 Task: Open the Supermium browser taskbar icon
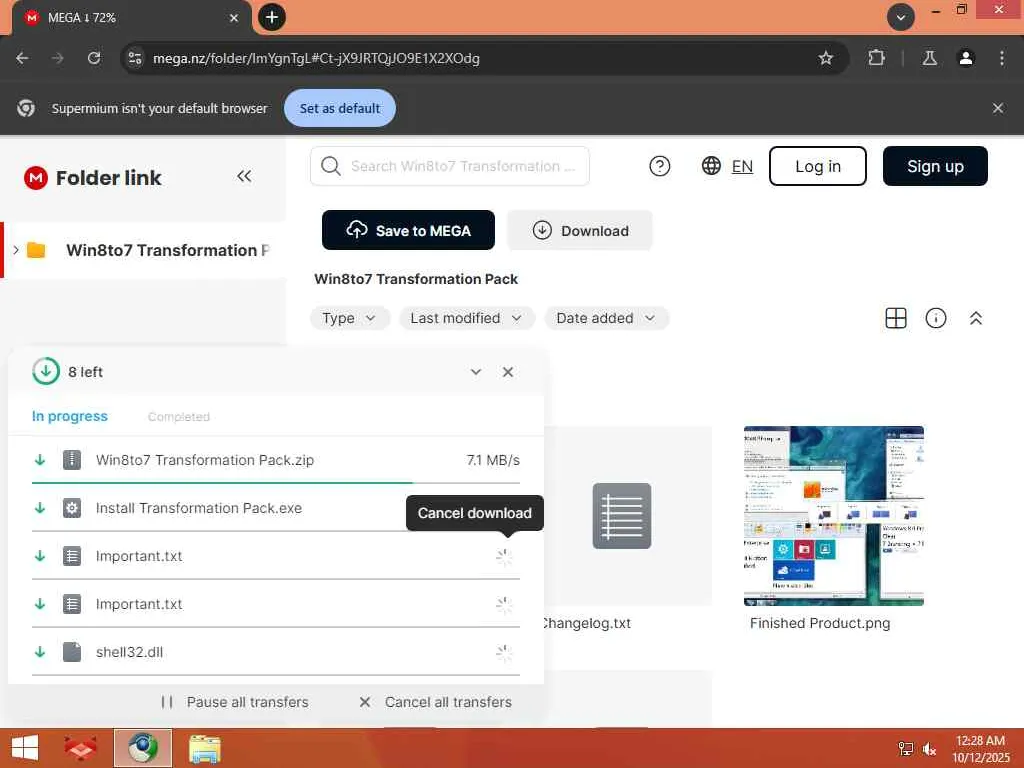143,748
